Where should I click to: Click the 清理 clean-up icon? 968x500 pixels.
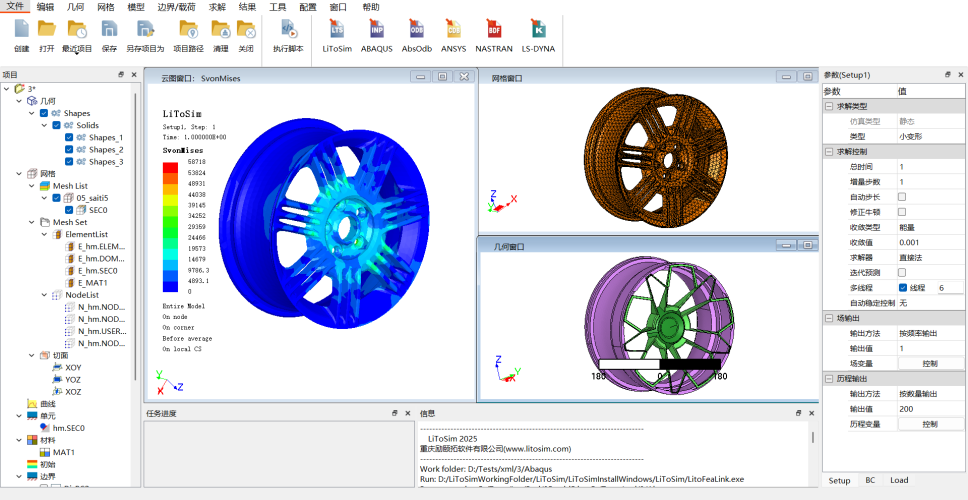(x=220, y=29)
